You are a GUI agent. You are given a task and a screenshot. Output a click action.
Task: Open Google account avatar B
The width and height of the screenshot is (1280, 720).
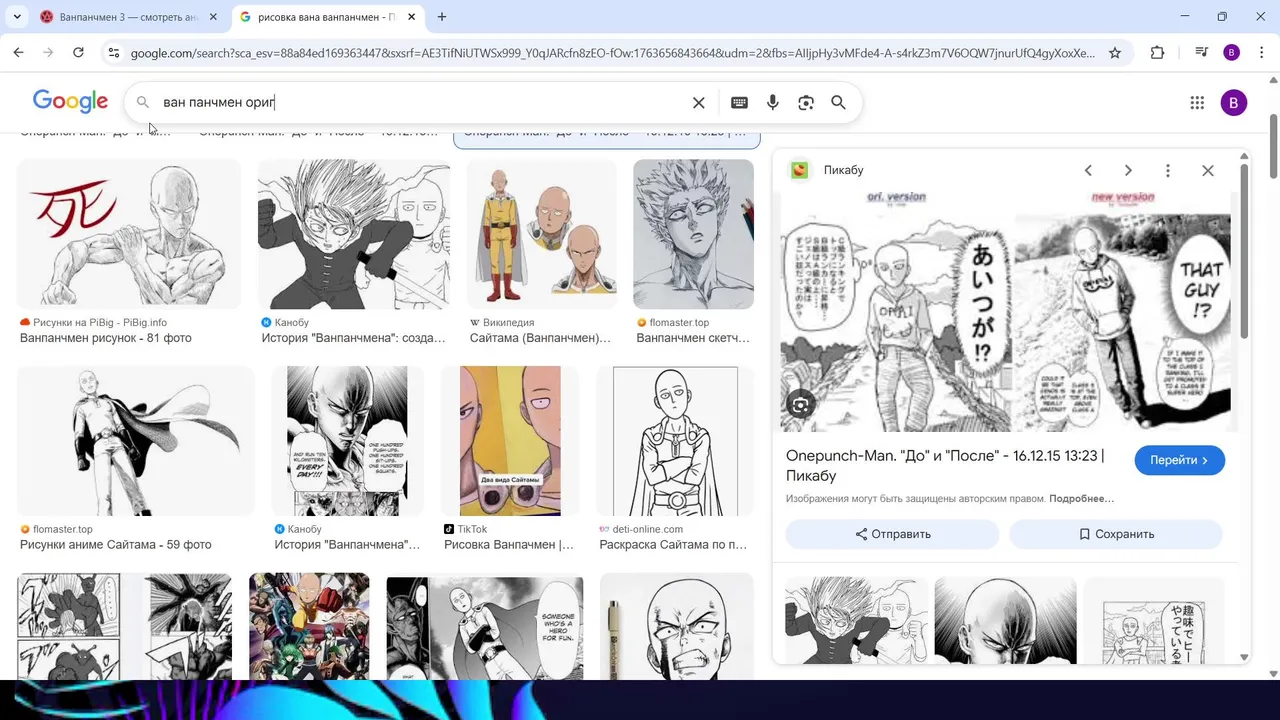1234,102
